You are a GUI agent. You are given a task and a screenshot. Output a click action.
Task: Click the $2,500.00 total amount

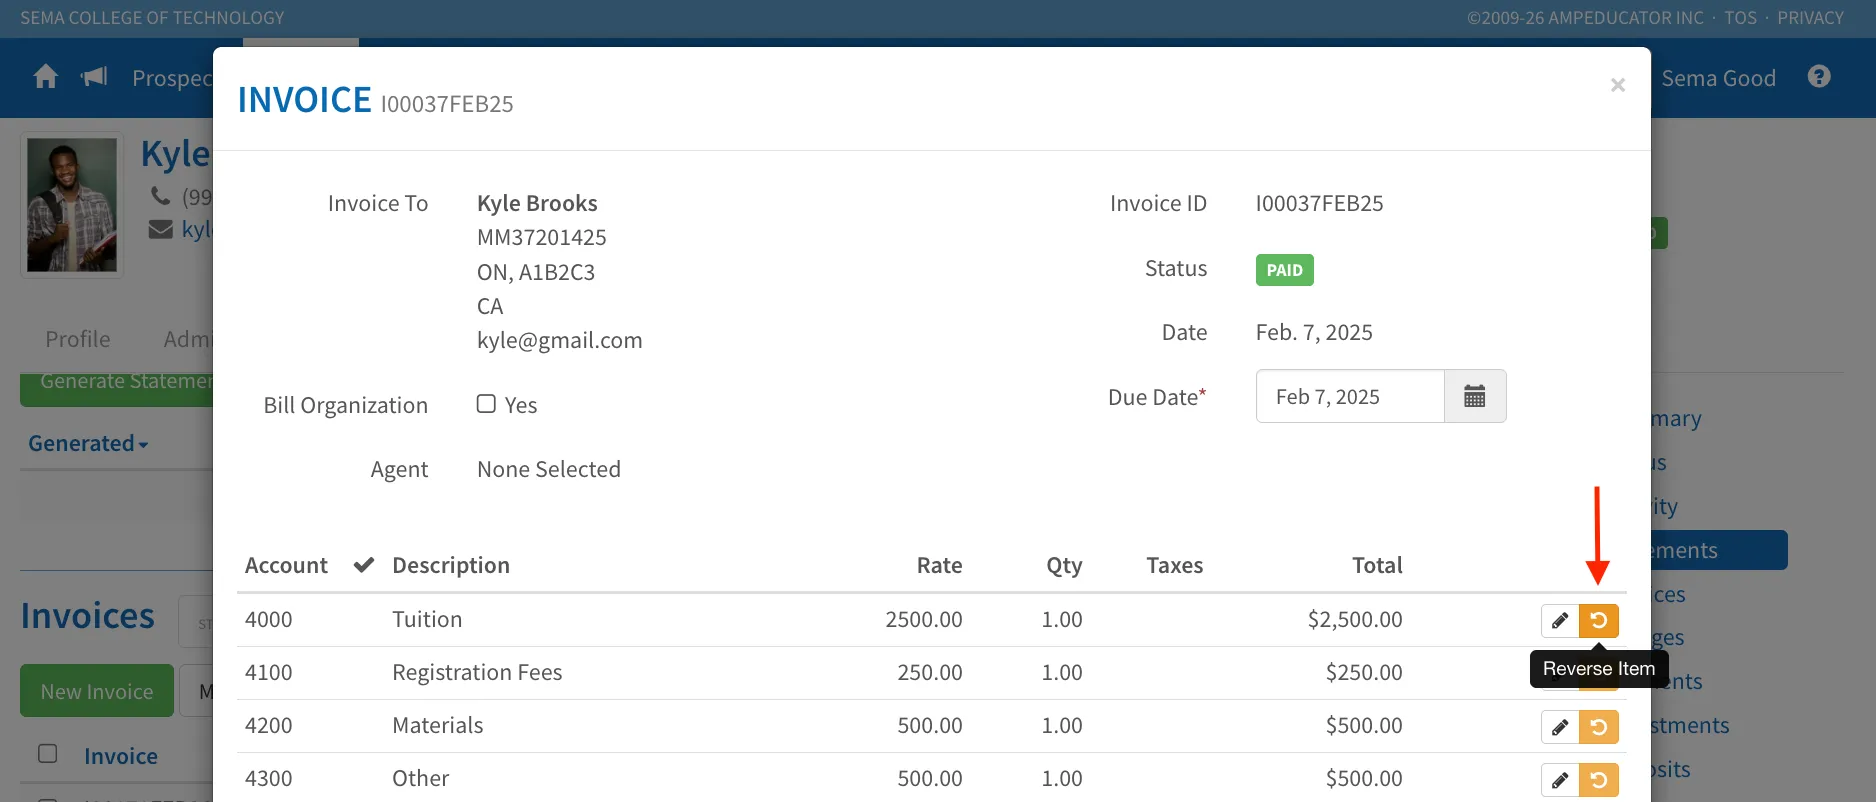click(1355, 620)
